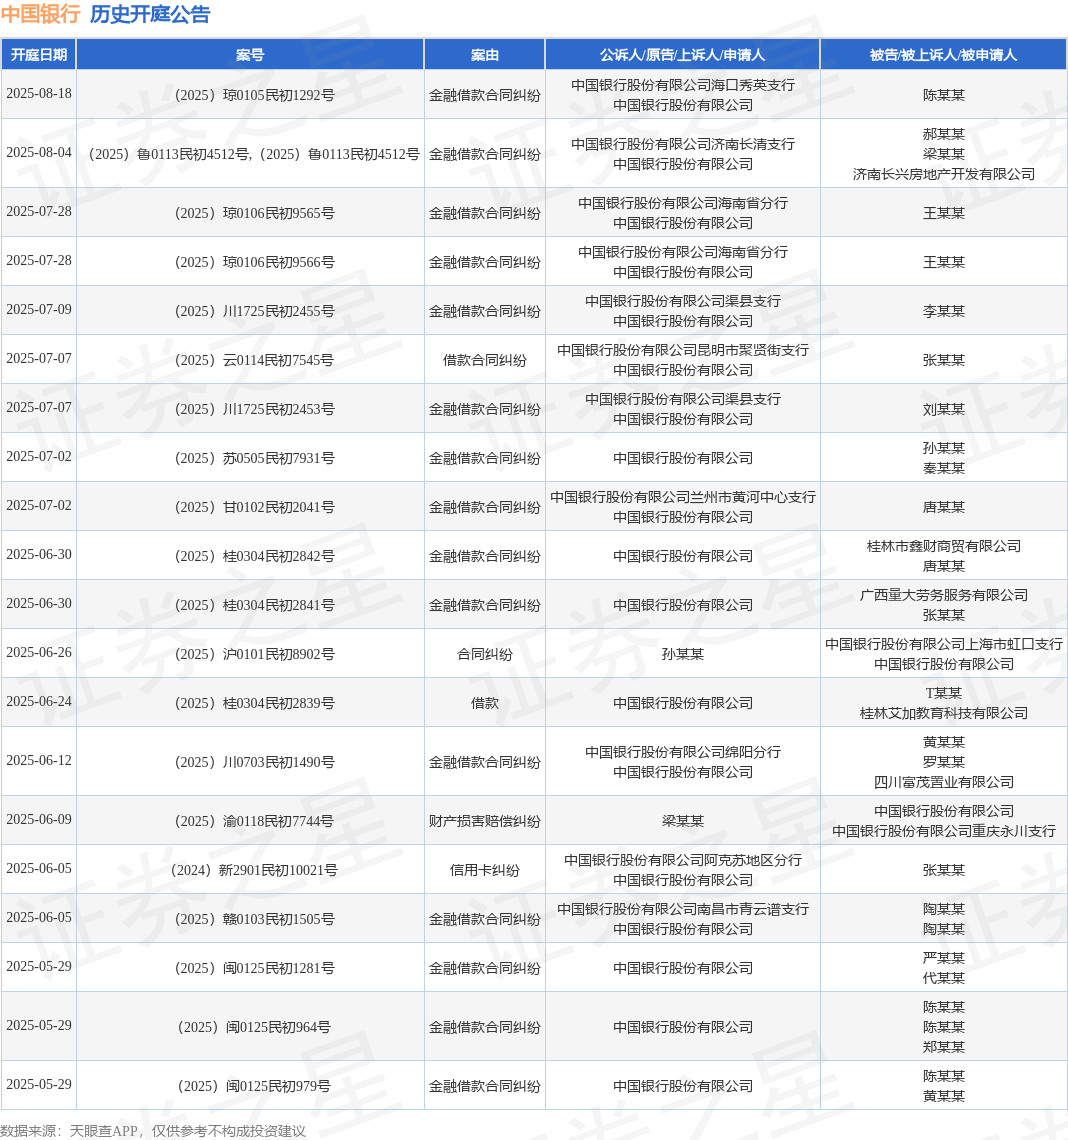
Task: Click the 中国银行 title text
Action: tap(41, 15)
